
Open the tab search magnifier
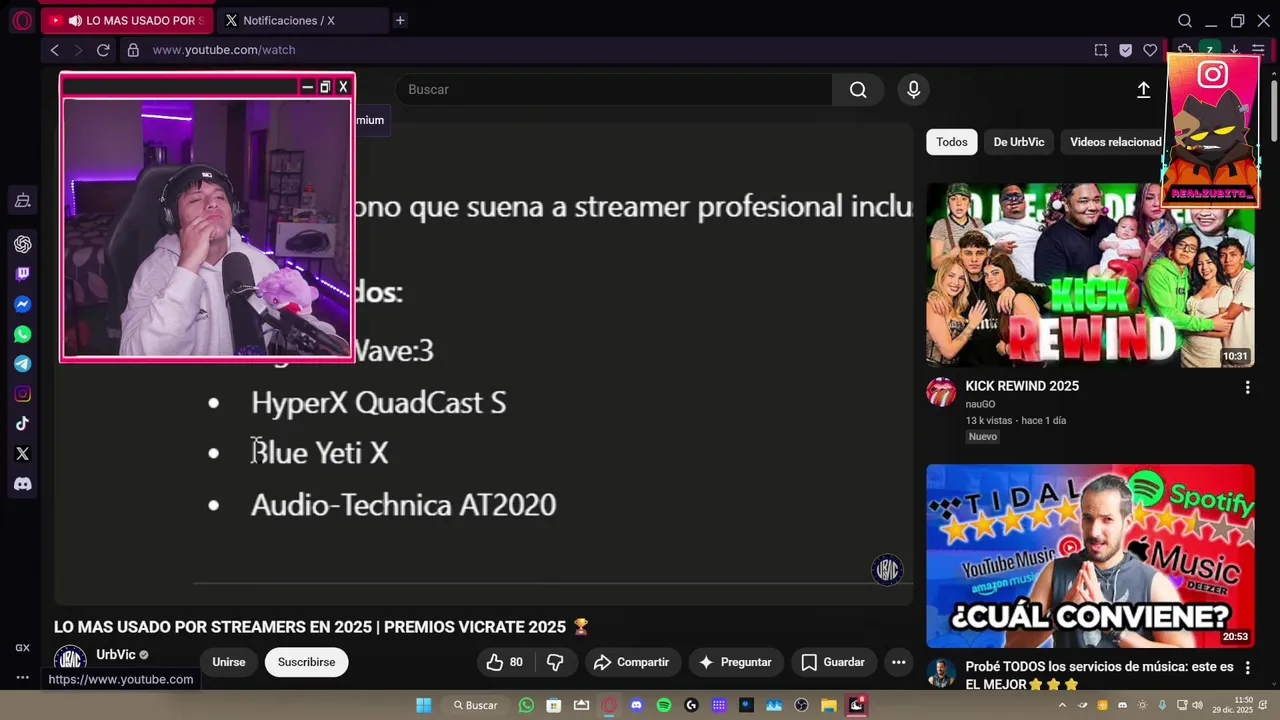(1185, 20)
